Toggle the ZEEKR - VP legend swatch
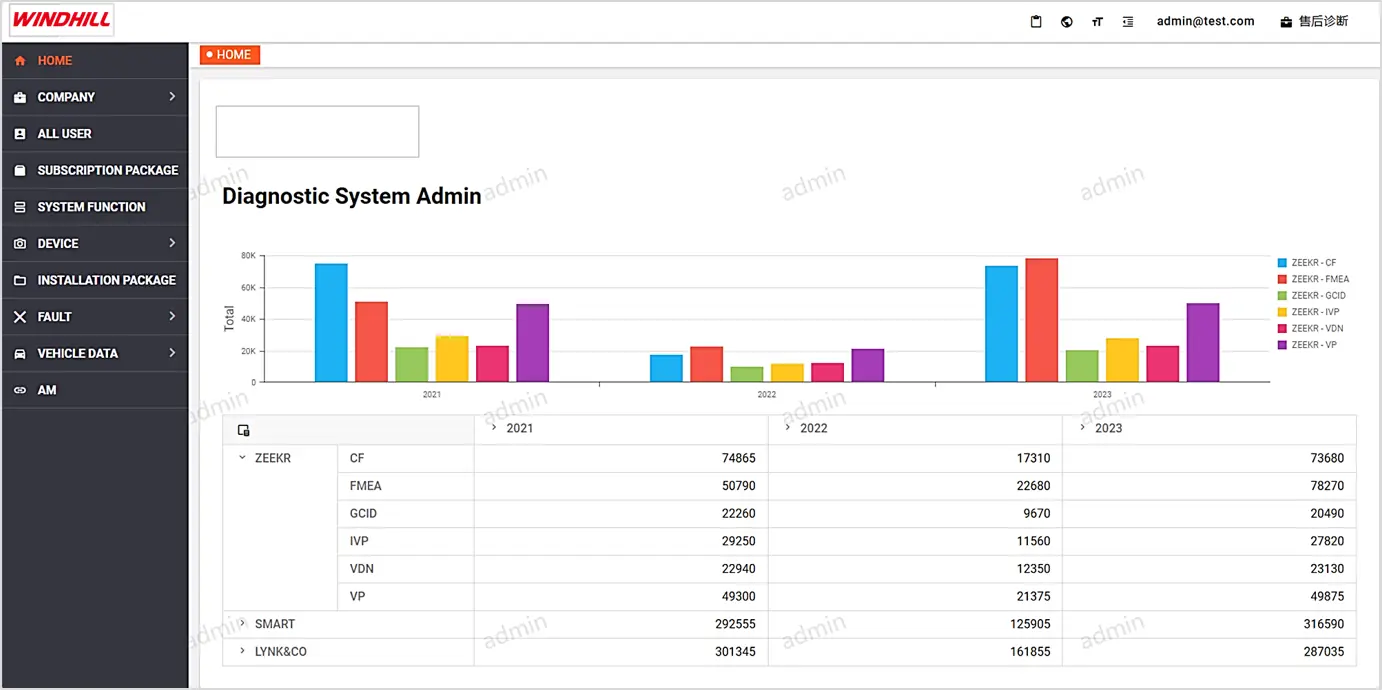Screen dimensions: 1382x690 coord(1282,345)
